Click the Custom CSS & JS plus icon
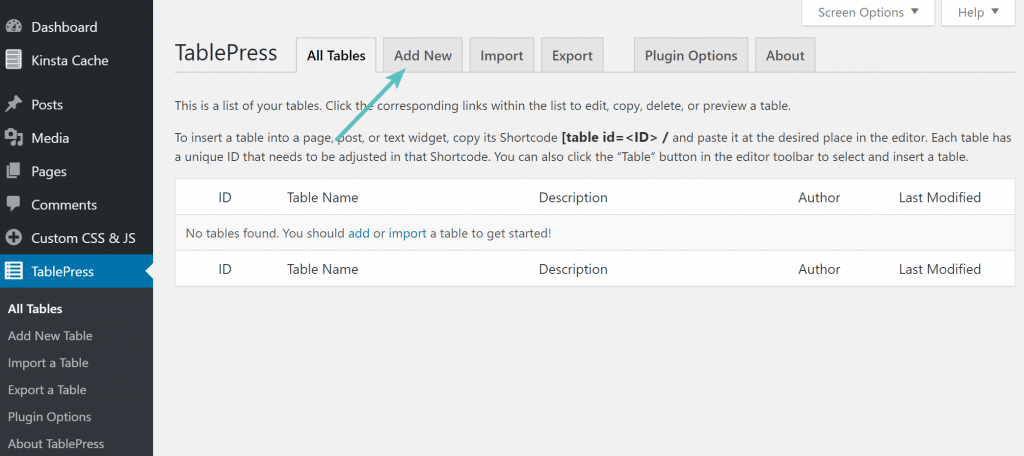This screenshot has width=1024, height=456. [14, 238]
